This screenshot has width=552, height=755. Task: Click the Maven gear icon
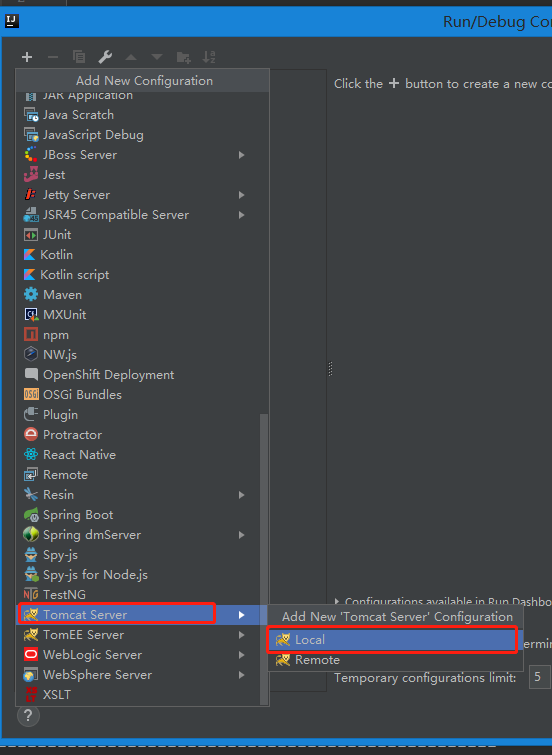31,295
